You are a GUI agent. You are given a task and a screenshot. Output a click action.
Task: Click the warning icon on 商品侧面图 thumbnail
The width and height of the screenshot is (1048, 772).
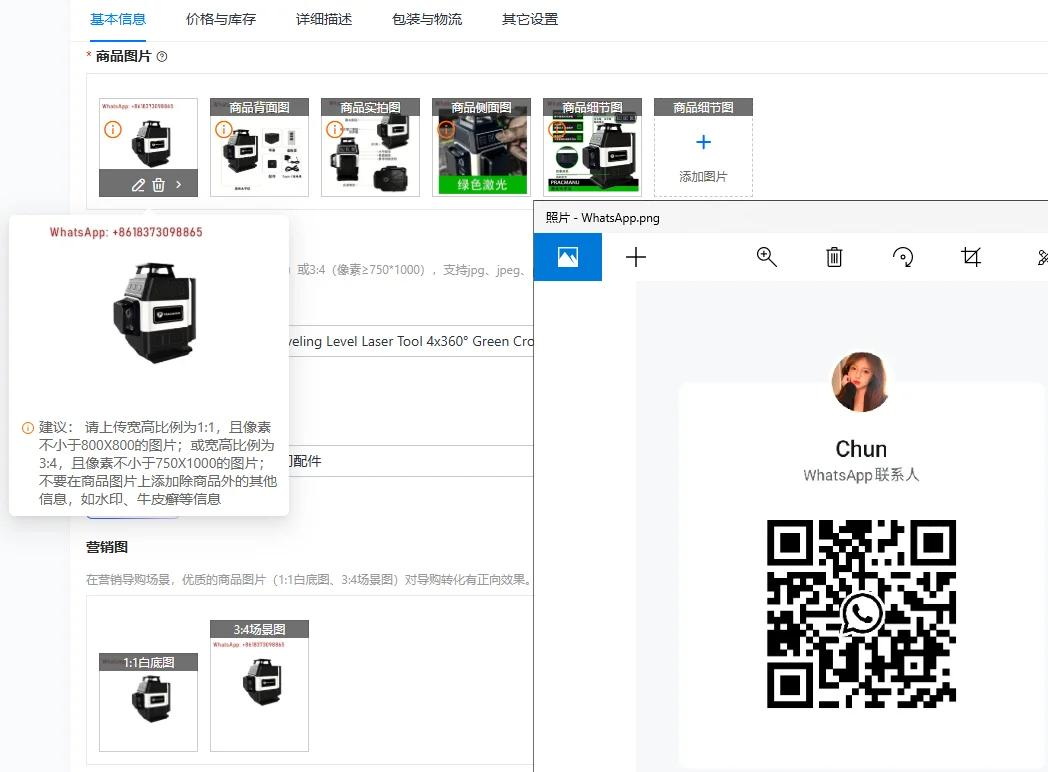point(446,129)
